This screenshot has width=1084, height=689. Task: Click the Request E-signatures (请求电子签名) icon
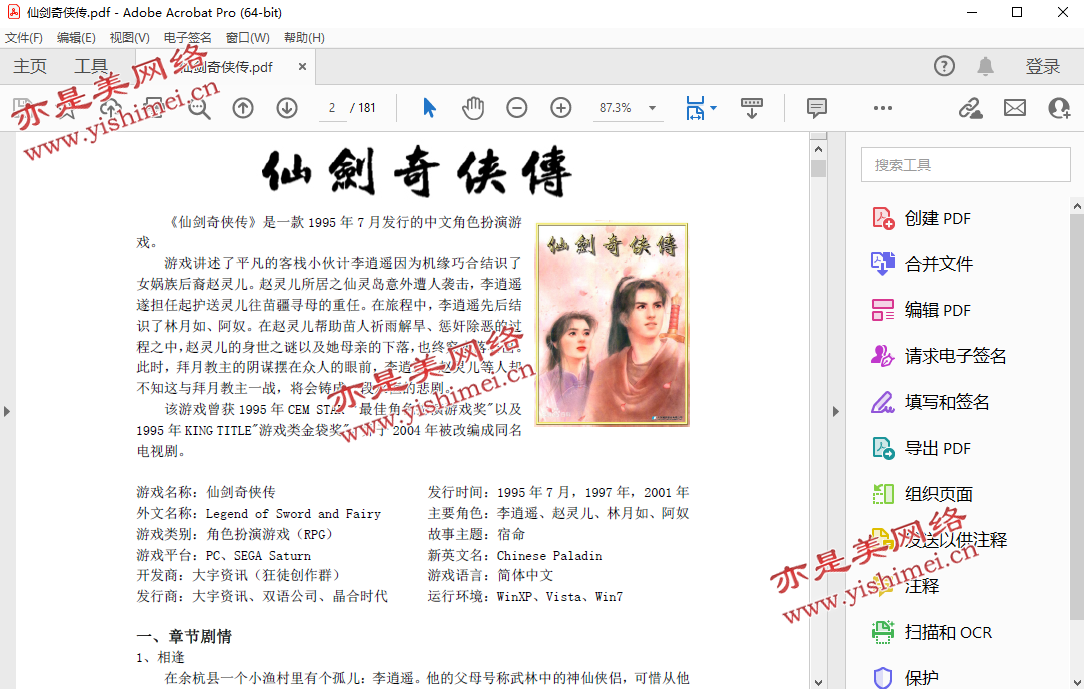tap(883, 356)
